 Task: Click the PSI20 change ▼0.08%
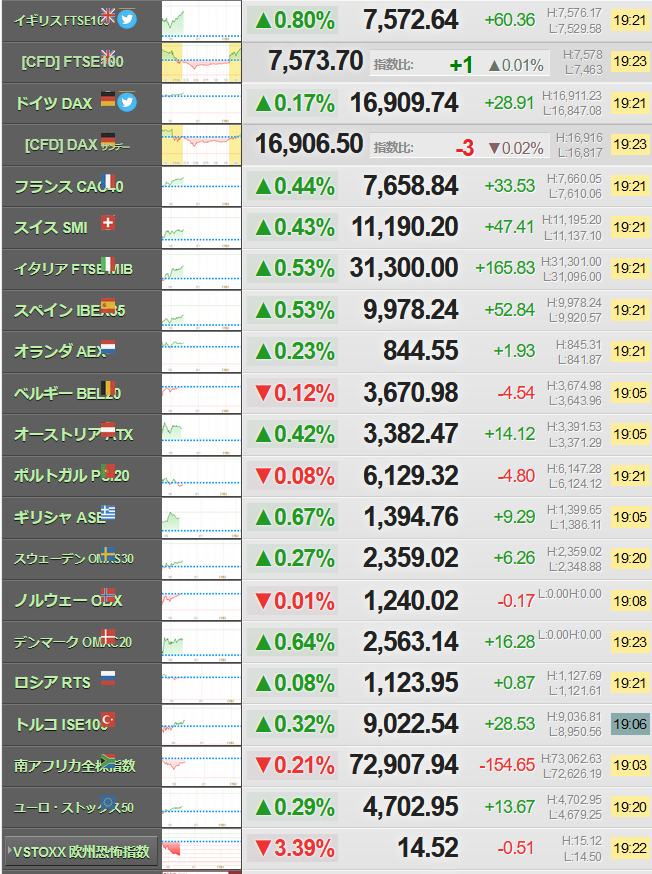pos(295,477)
